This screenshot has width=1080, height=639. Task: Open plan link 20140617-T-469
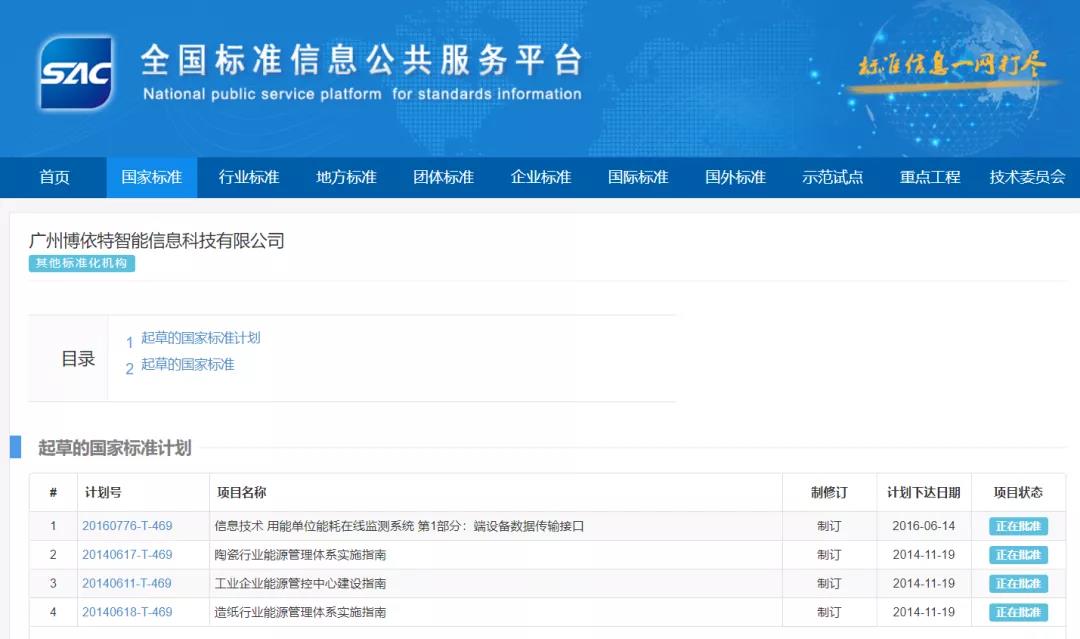(x=127, y=555)
